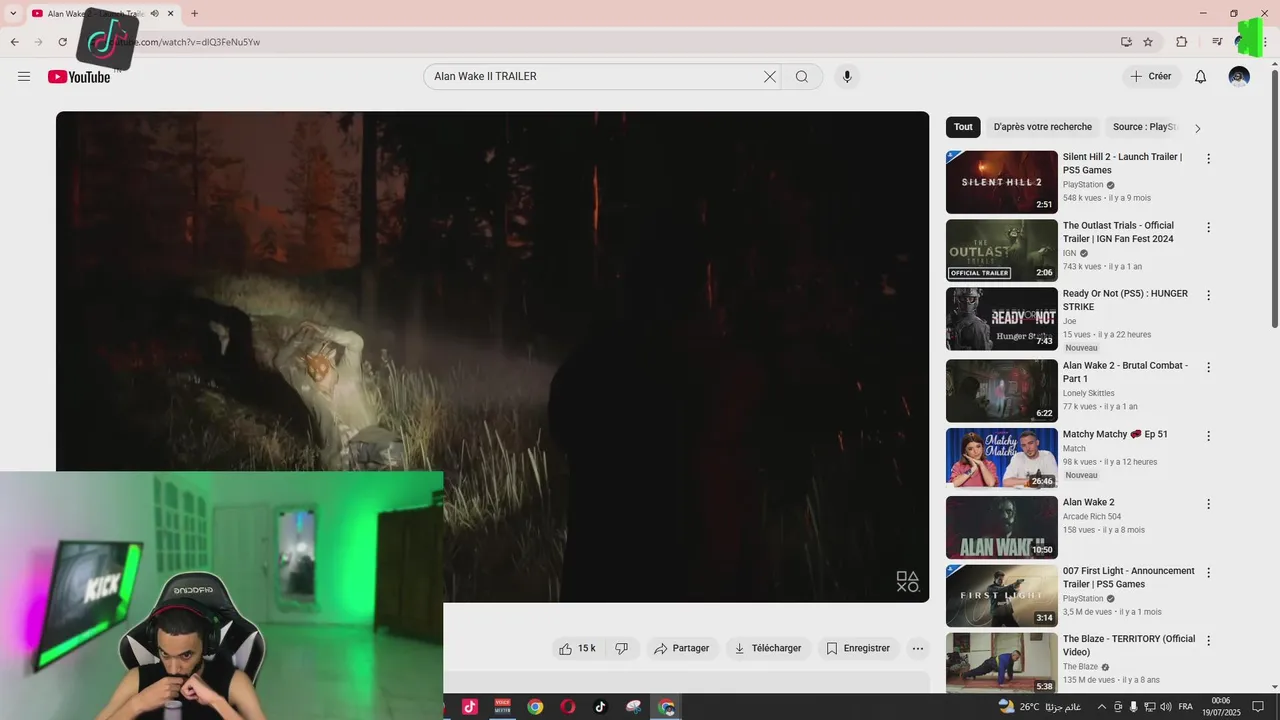The image size is (1280, 720).
Task: Open Ready Or Not HUNGER STRIKE thumbnail
Action: click(x=1001, y=319)
